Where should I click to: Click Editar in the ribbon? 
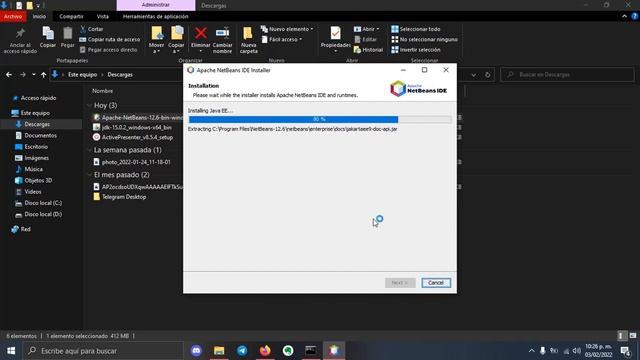[366, 40]
